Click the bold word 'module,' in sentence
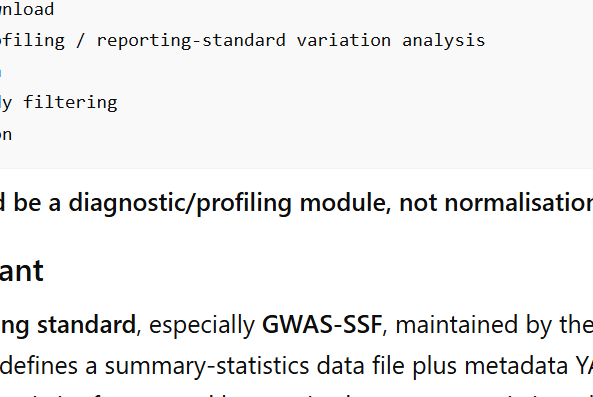Viewport: 593px width, 397px height. 345,203
